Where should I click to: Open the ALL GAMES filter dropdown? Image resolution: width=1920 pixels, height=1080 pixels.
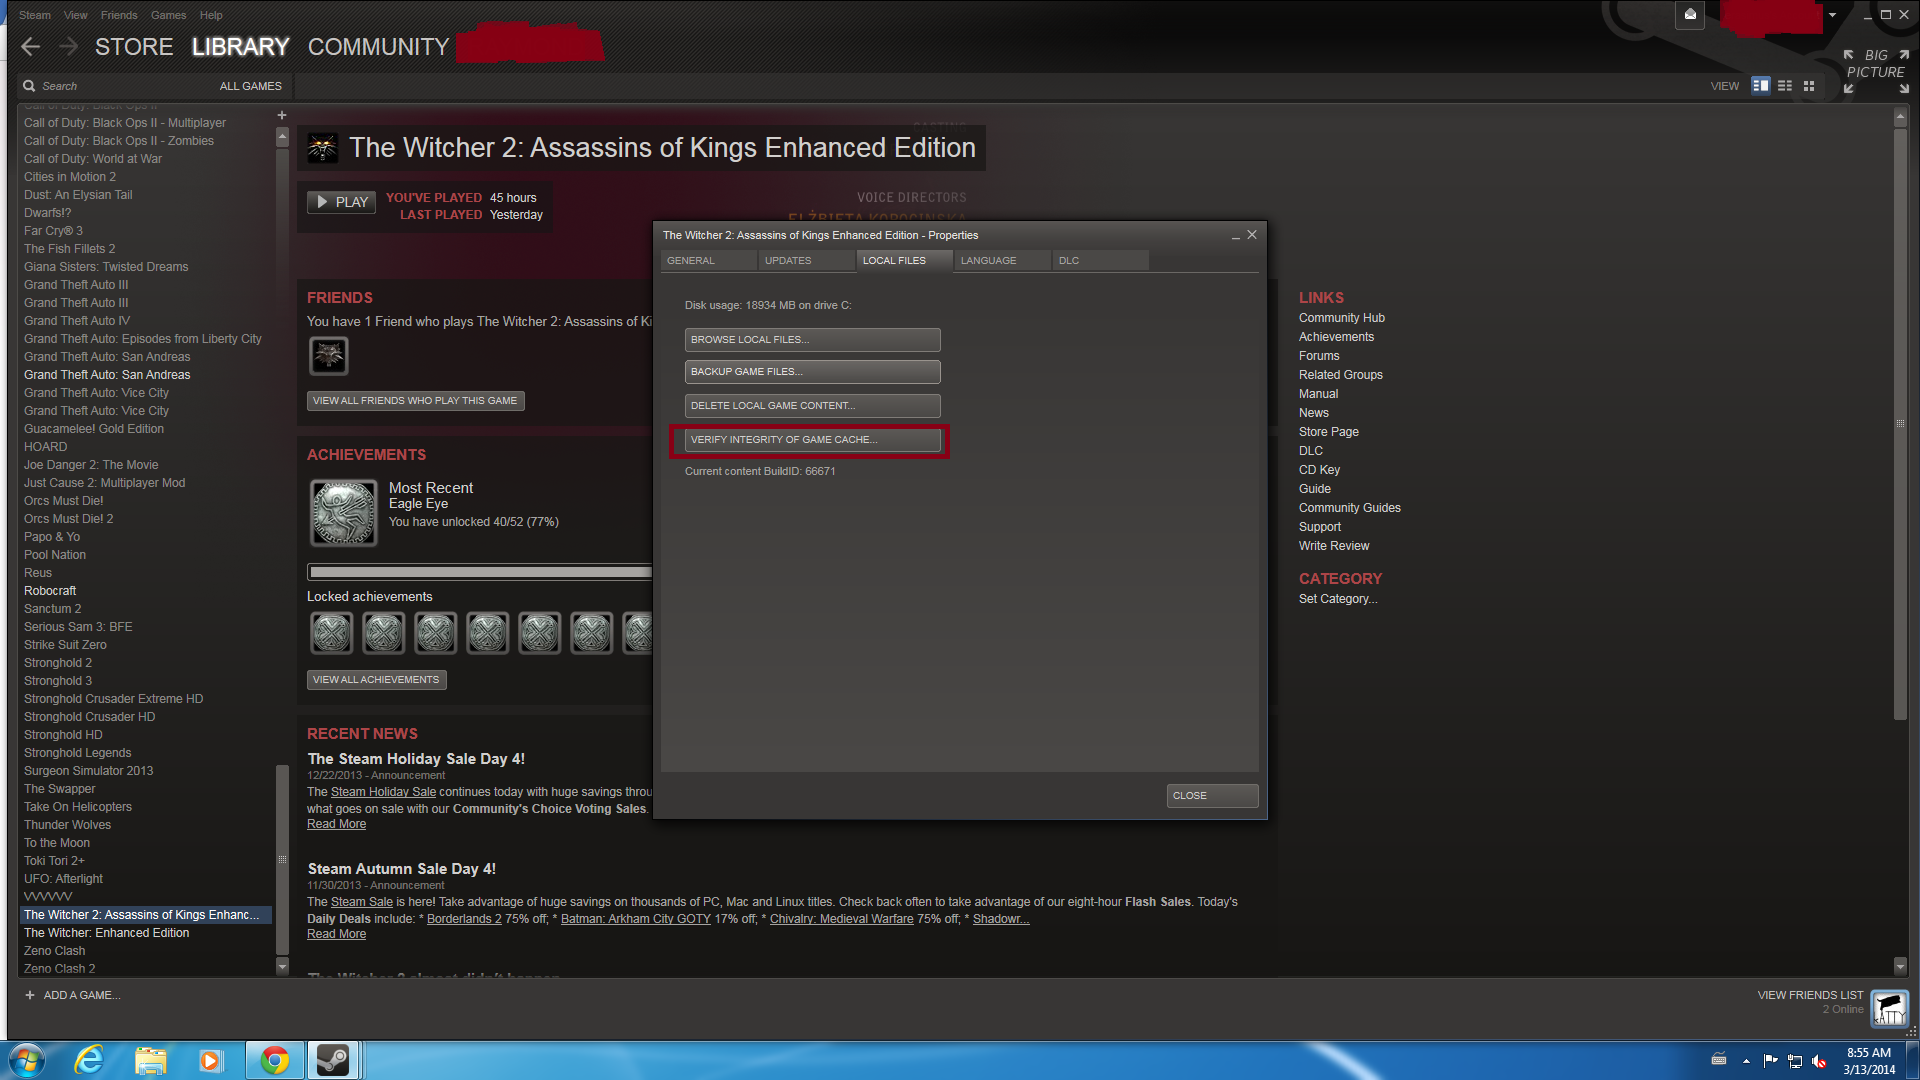click(x=250, y=86)
